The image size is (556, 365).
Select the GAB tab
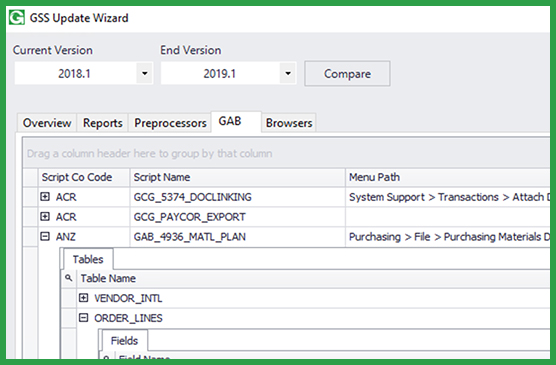pos(236,122)
